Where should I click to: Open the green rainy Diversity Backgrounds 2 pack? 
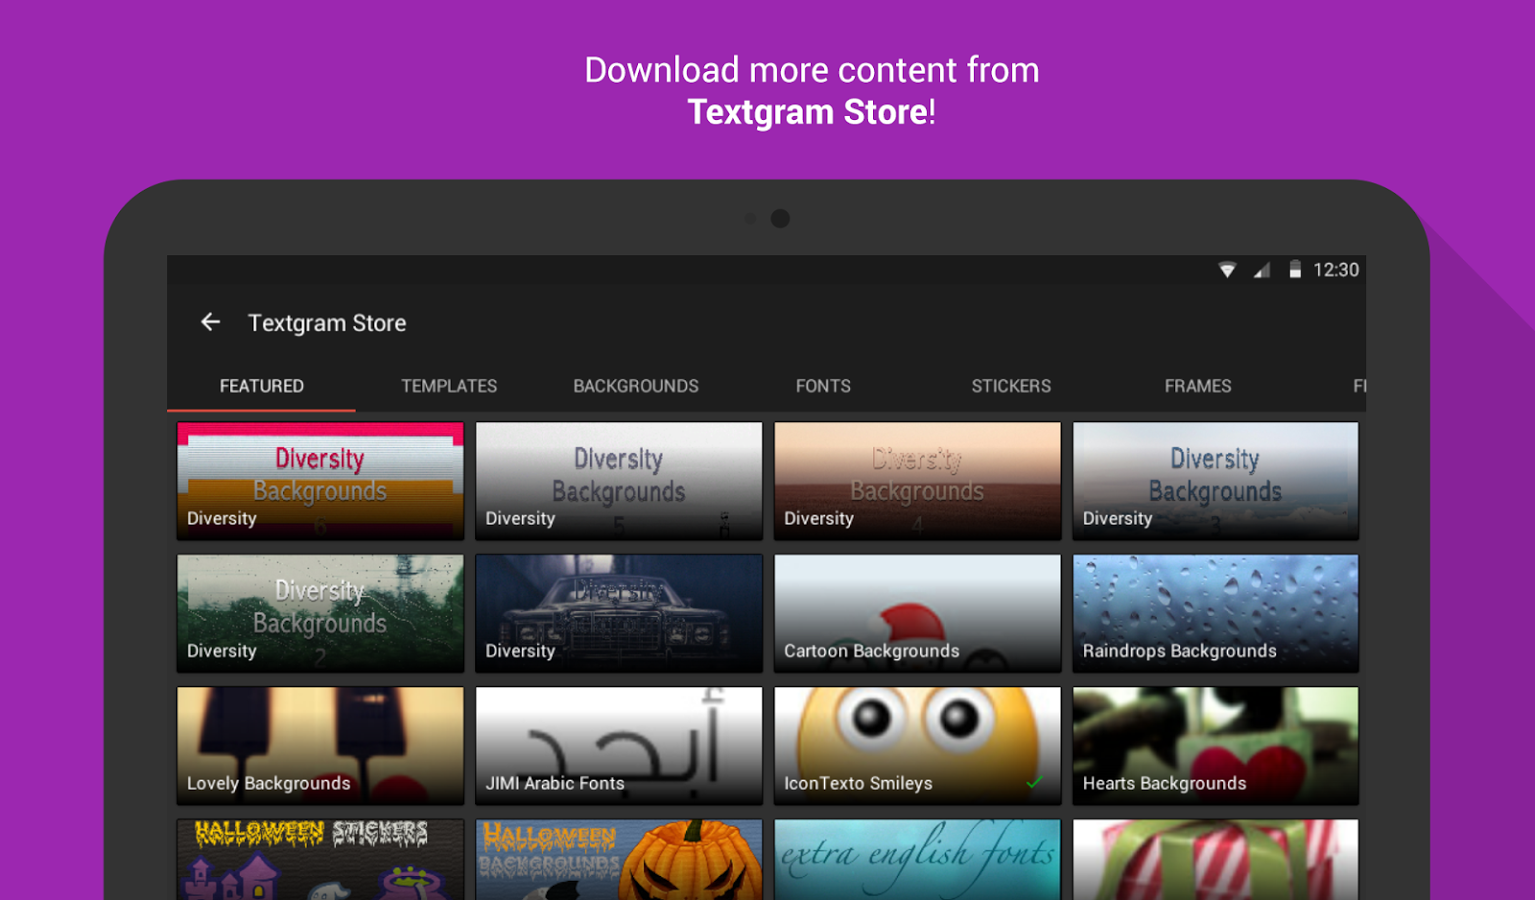click(x=320, y=613)
